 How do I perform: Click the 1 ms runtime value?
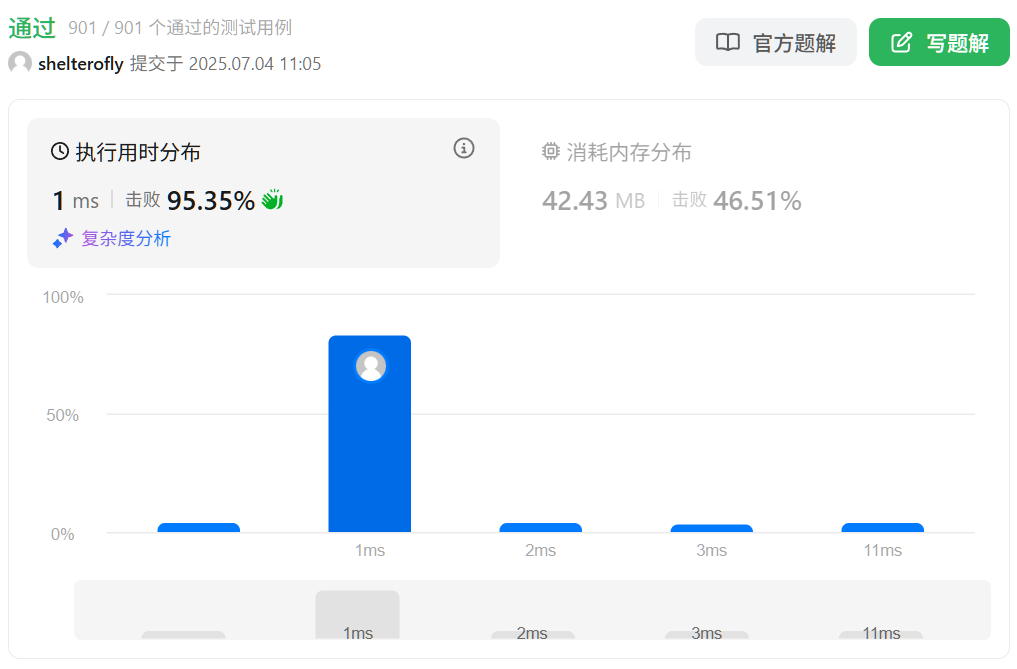coord(76,201)
